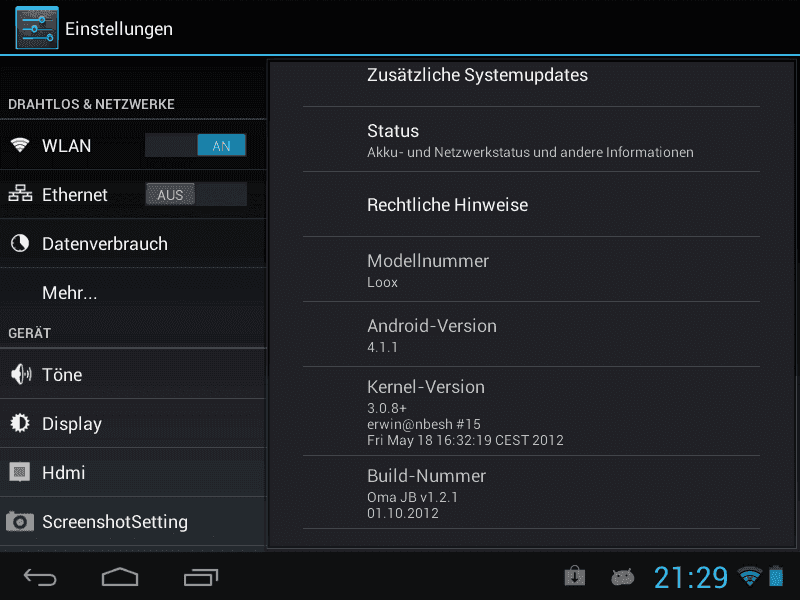Tap the Home navigation button

coord(120,577)
